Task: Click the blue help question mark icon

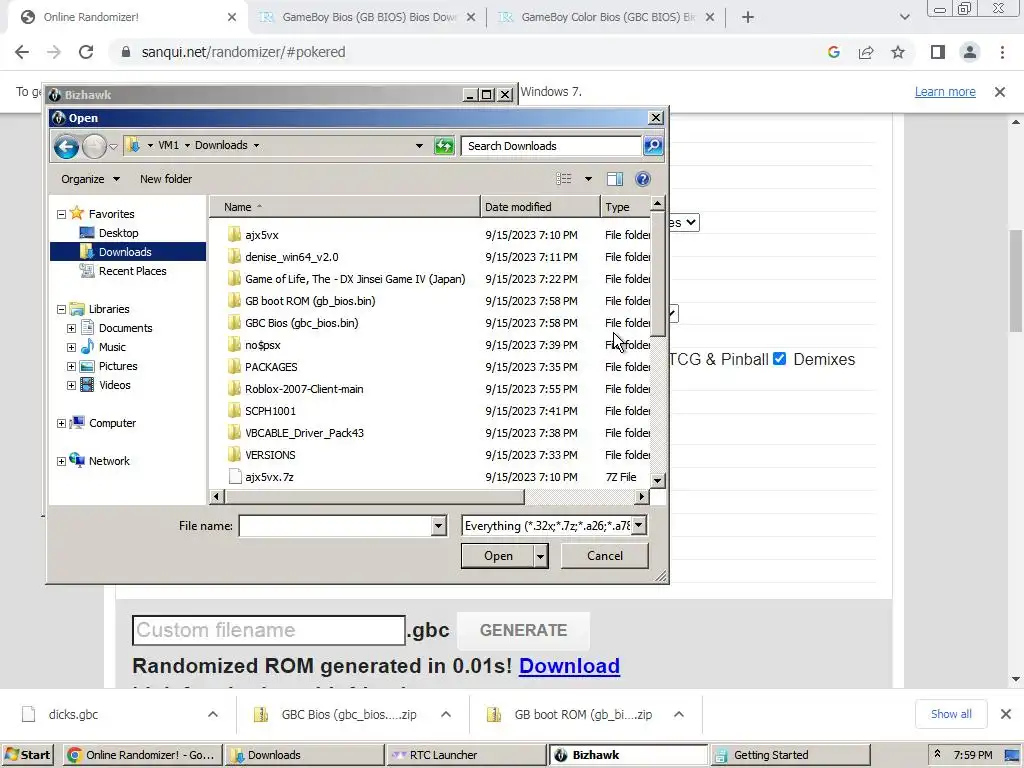Action: (643, 179)
